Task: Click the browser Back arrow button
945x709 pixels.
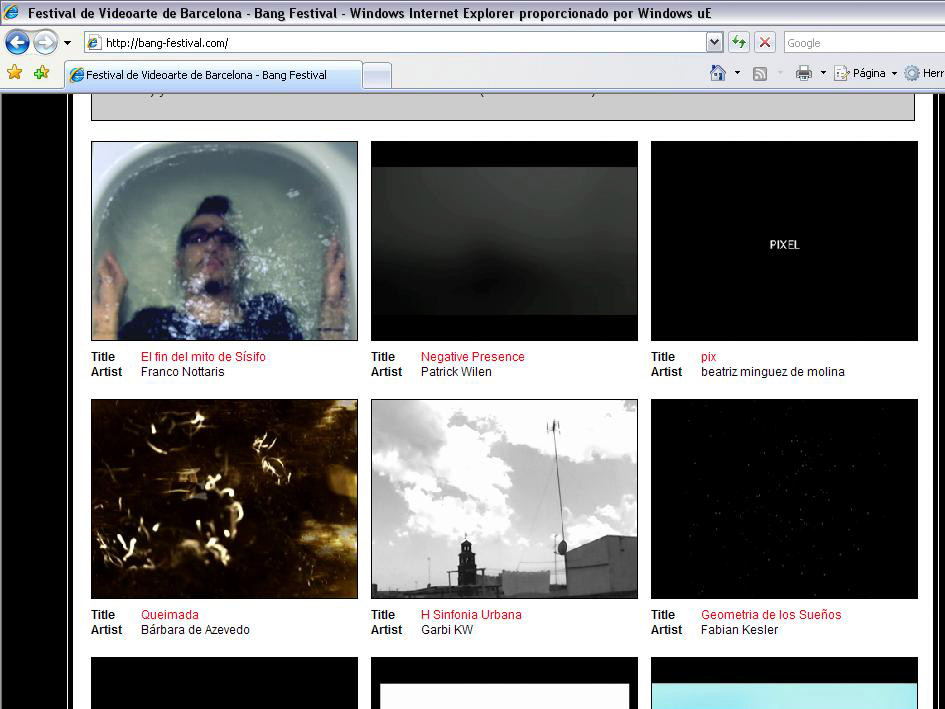Action: [17, 43]
